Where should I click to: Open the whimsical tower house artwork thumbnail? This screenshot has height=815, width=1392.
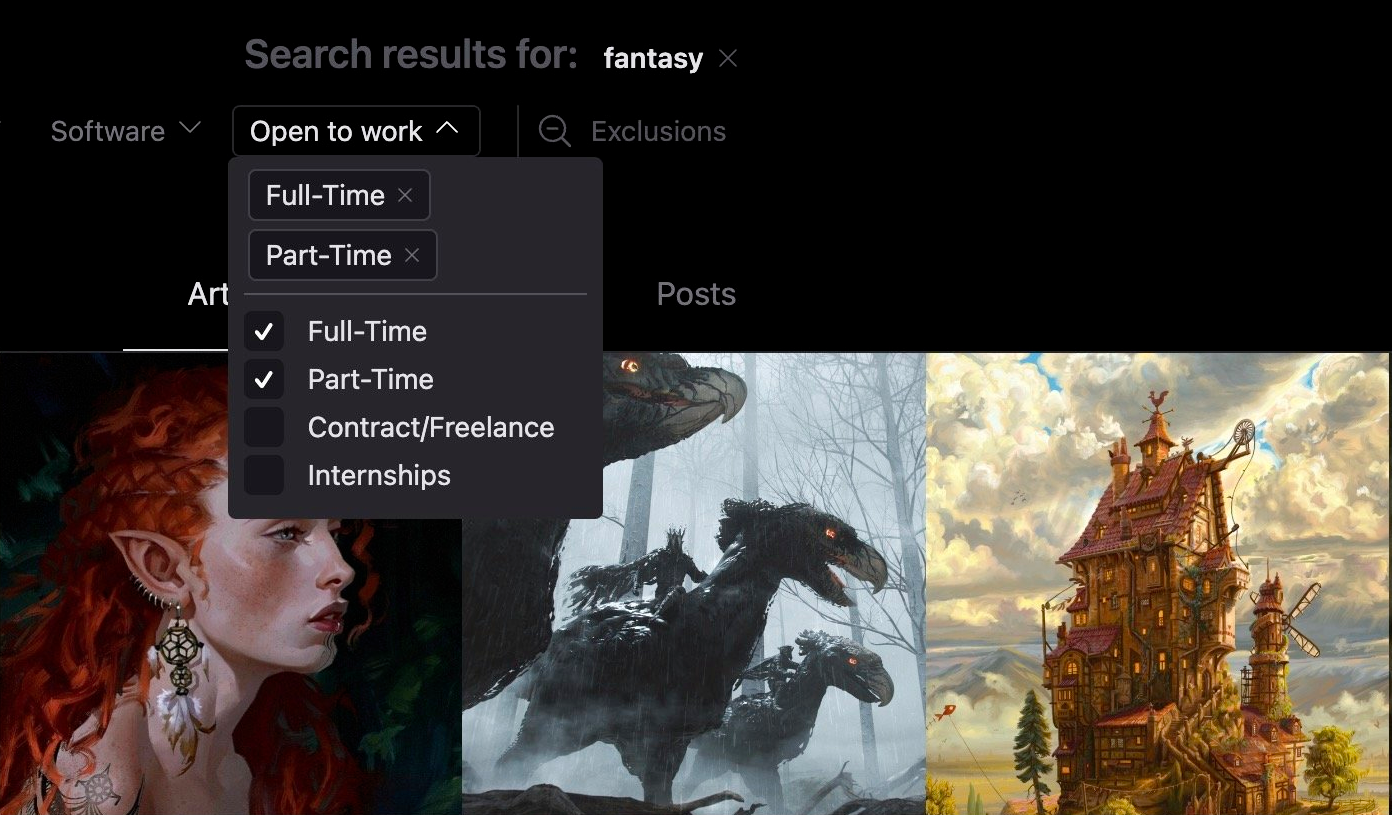(x=1158, y=583)
